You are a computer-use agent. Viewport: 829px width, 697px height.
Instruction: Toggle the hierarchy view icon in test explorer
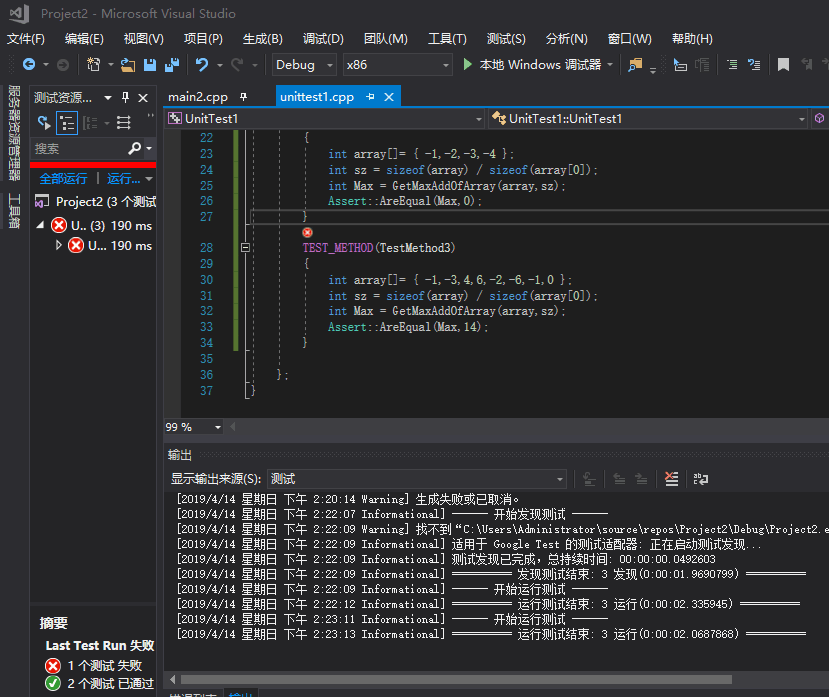(x=67, y=123)
